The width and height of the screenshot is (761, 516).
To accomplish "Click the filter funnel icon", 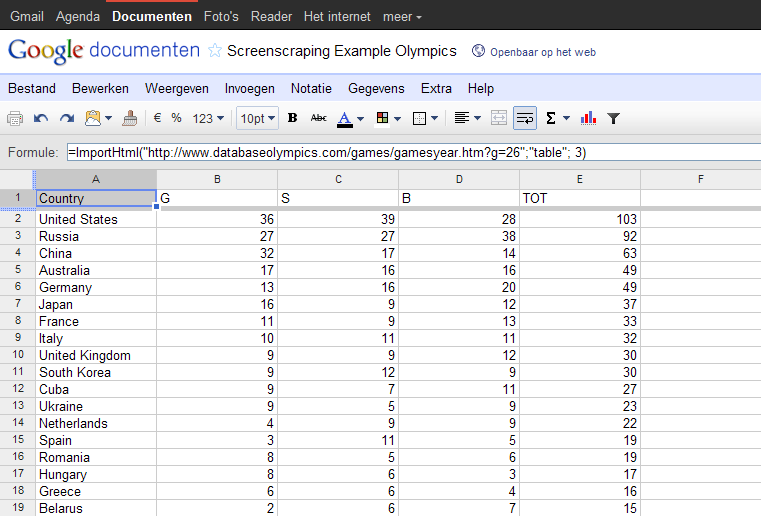I will point(614,118).
